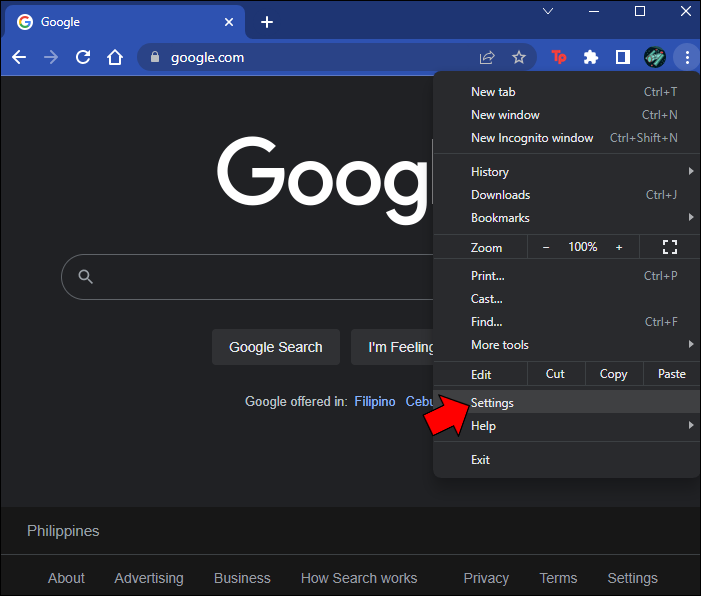Open a New Incognito window
The width and height of the screenshot is (701, 596).
tap(566, 138)
